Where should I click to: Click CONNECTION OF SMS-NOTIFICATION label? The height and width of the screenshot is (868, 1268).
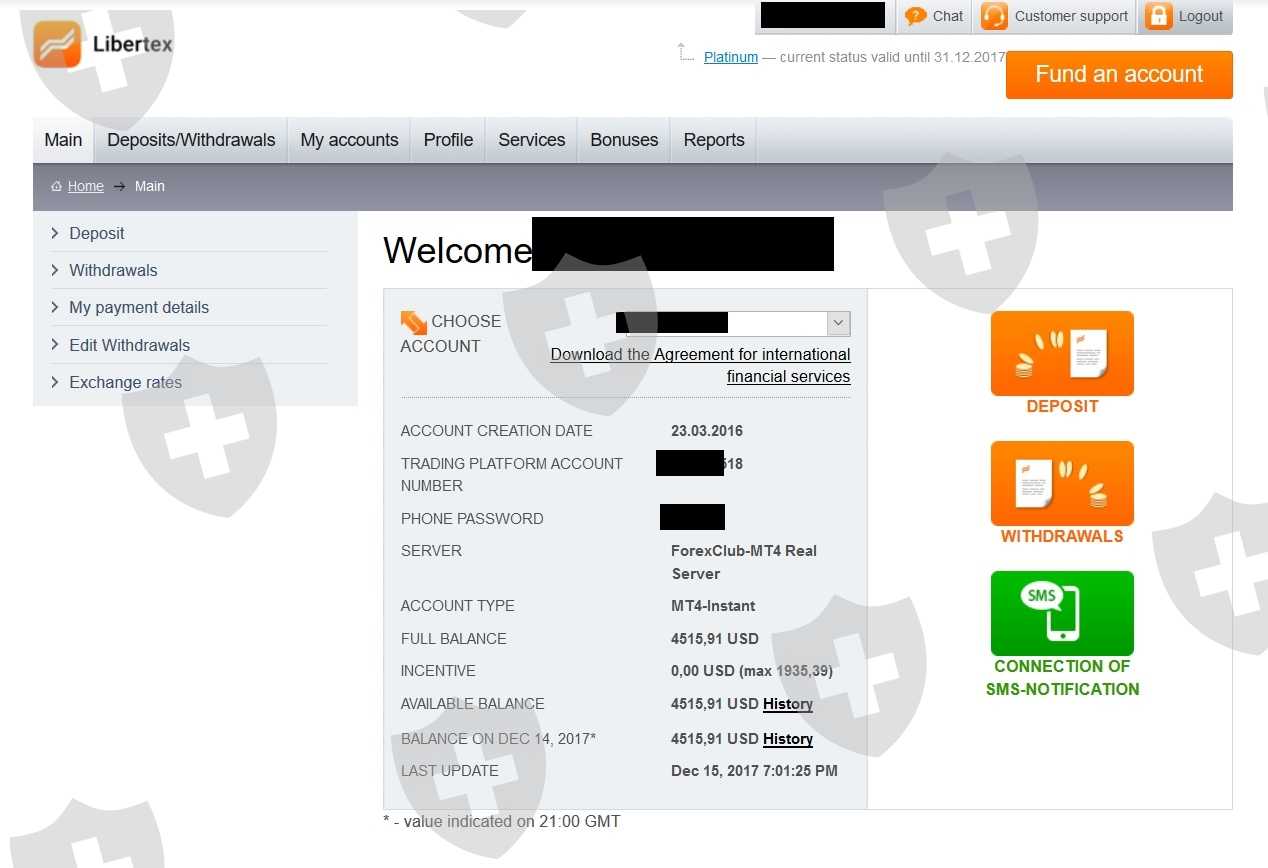click(1062, 678)
